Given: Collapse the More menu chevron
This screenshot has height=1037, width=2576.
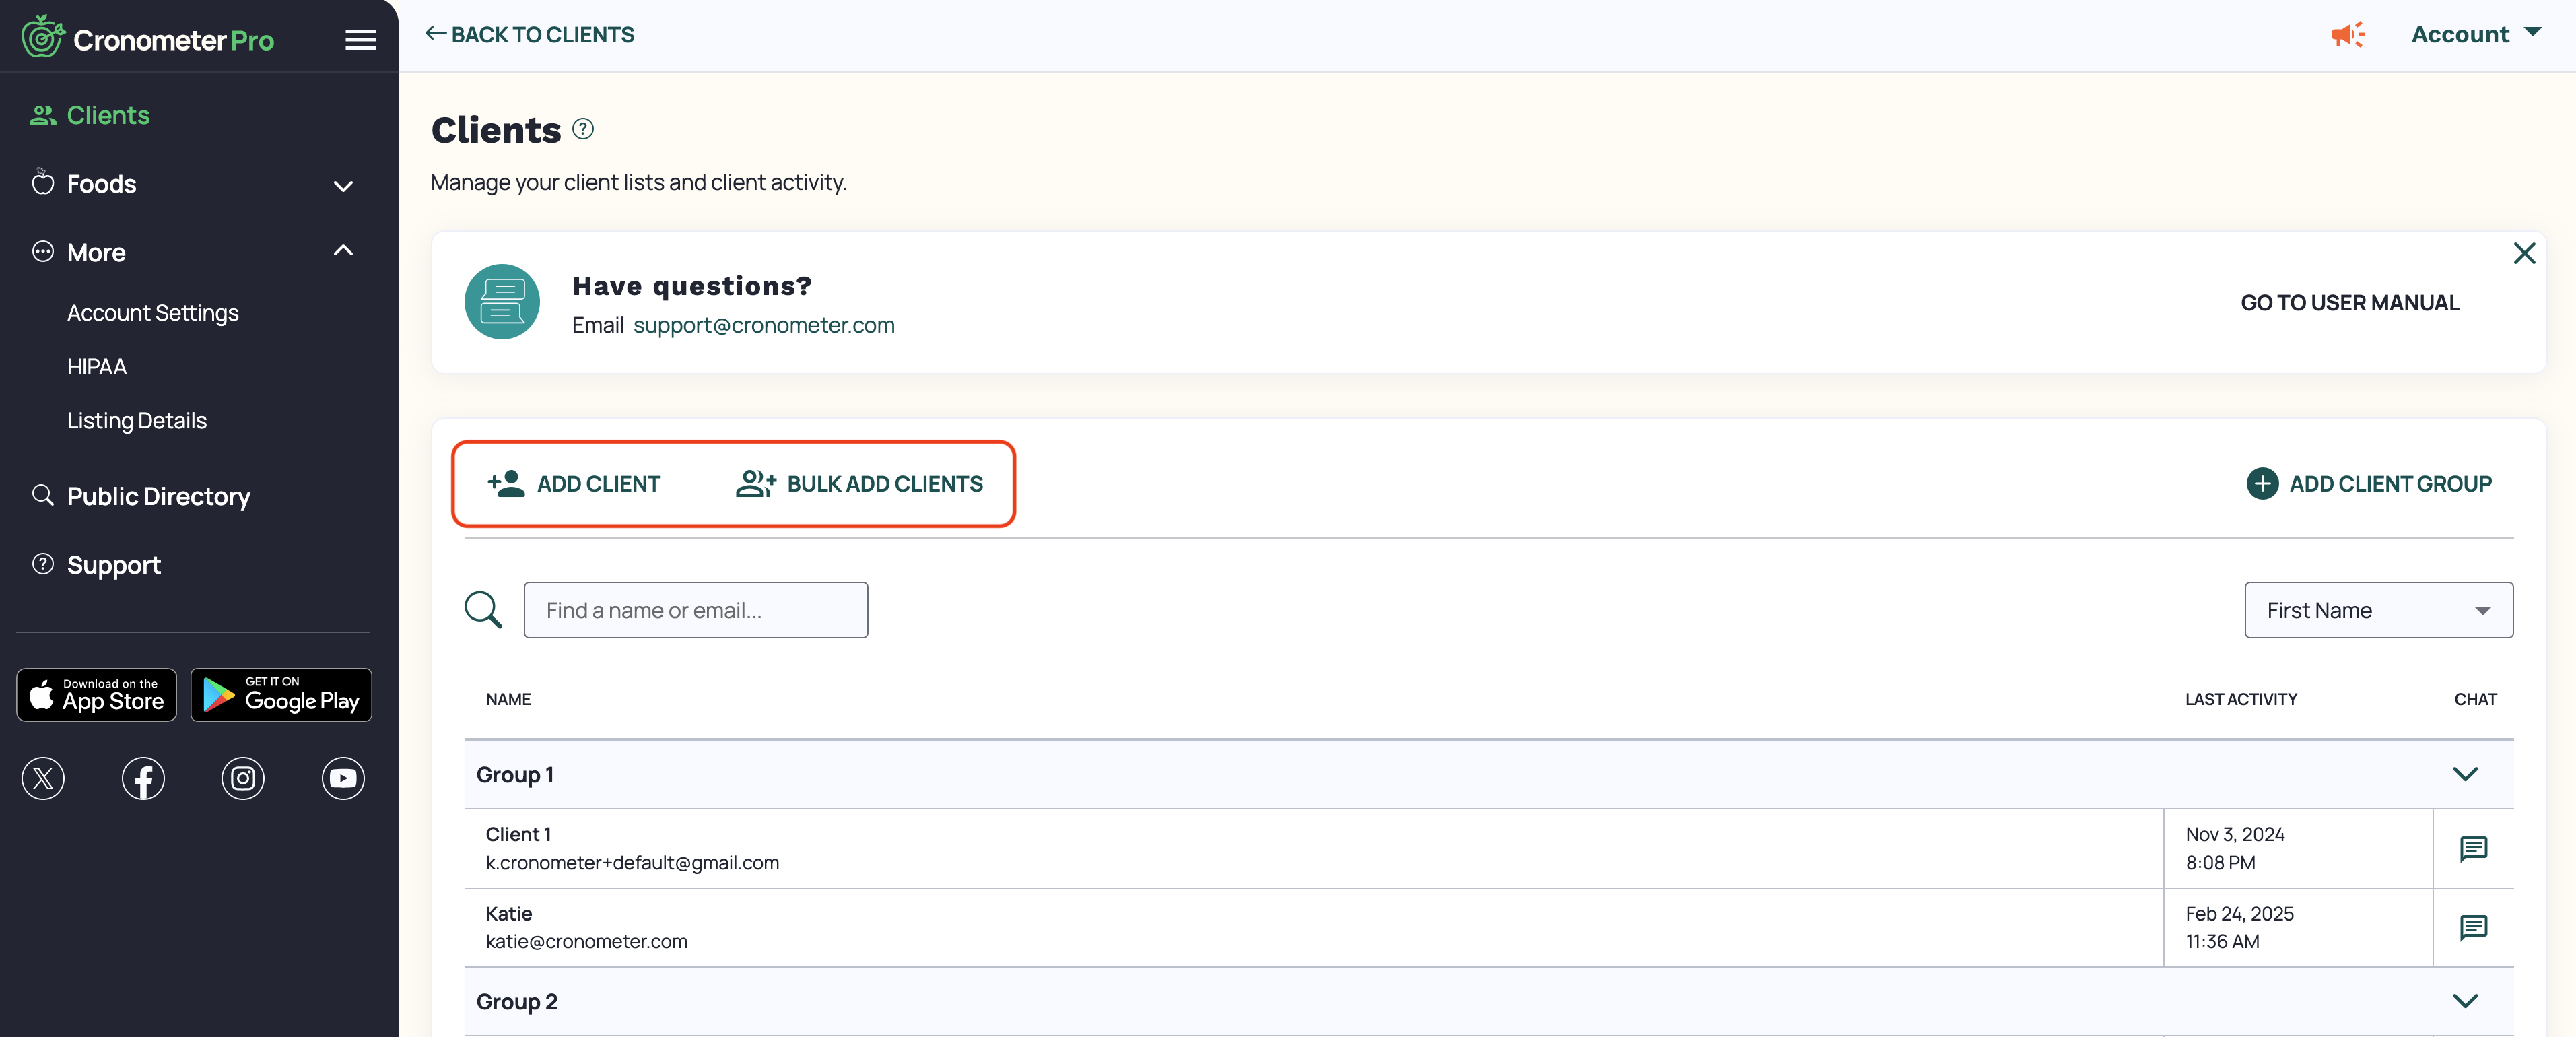Looking at the screenshot, I should 343,251.
